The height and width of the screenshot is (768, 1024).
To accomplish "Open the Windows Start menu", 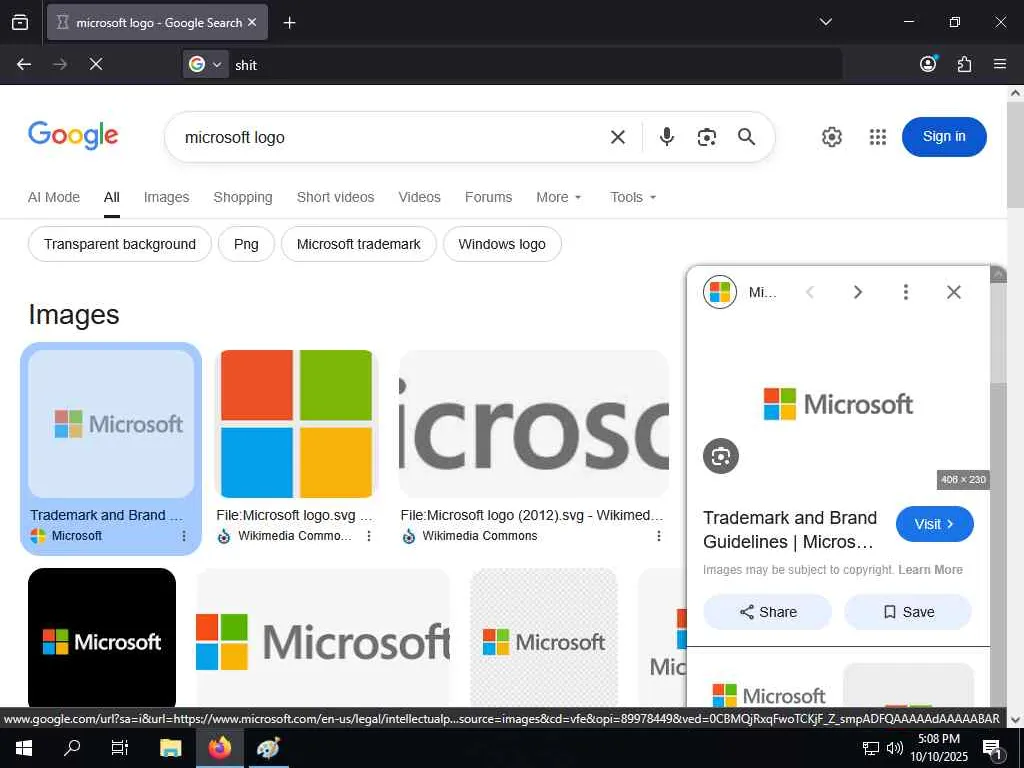I will click(24, 748).
